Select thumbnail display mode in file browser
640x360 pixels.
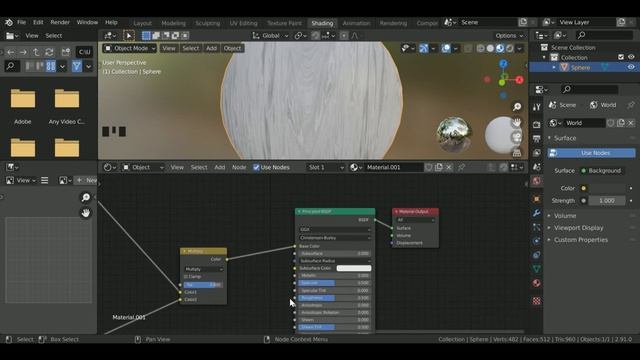[x=51, y=66]
